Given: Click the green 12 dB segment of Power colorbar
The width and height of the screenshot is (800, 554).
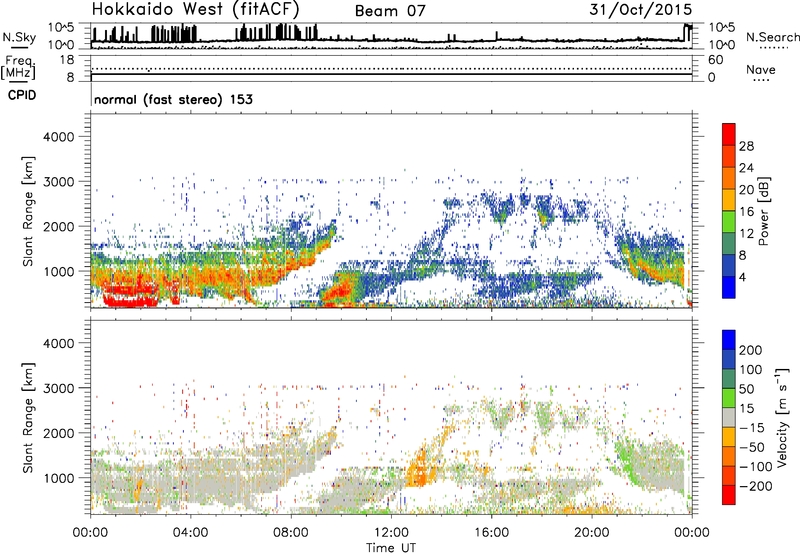Looking at the screenshot, I should pyautogui.click(x=729, y=222).
